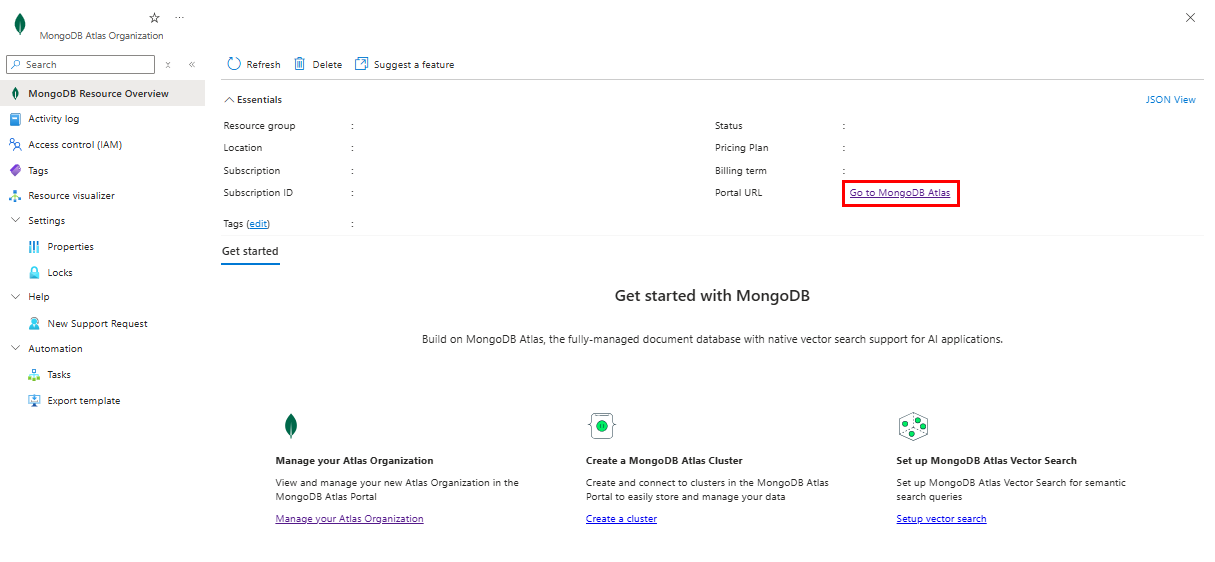Click the Locks padlock icon
The width and height of the screenshot is (1215, 562).
pyautogui.click(x=34, y=272)
